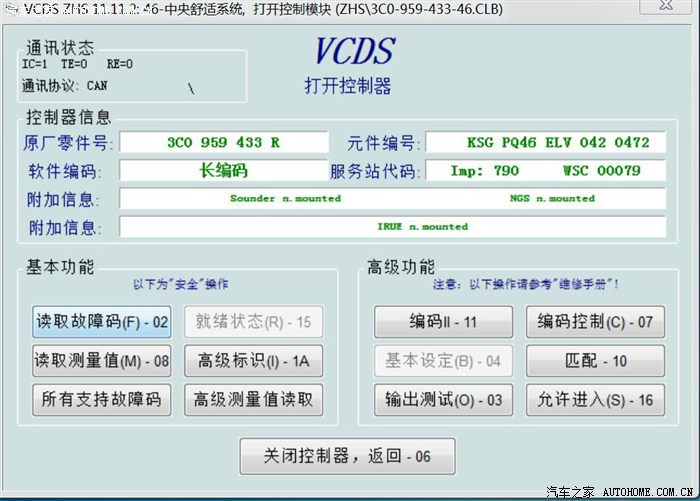Click the 软件编码 field showing 长编码

click(224, 171)
